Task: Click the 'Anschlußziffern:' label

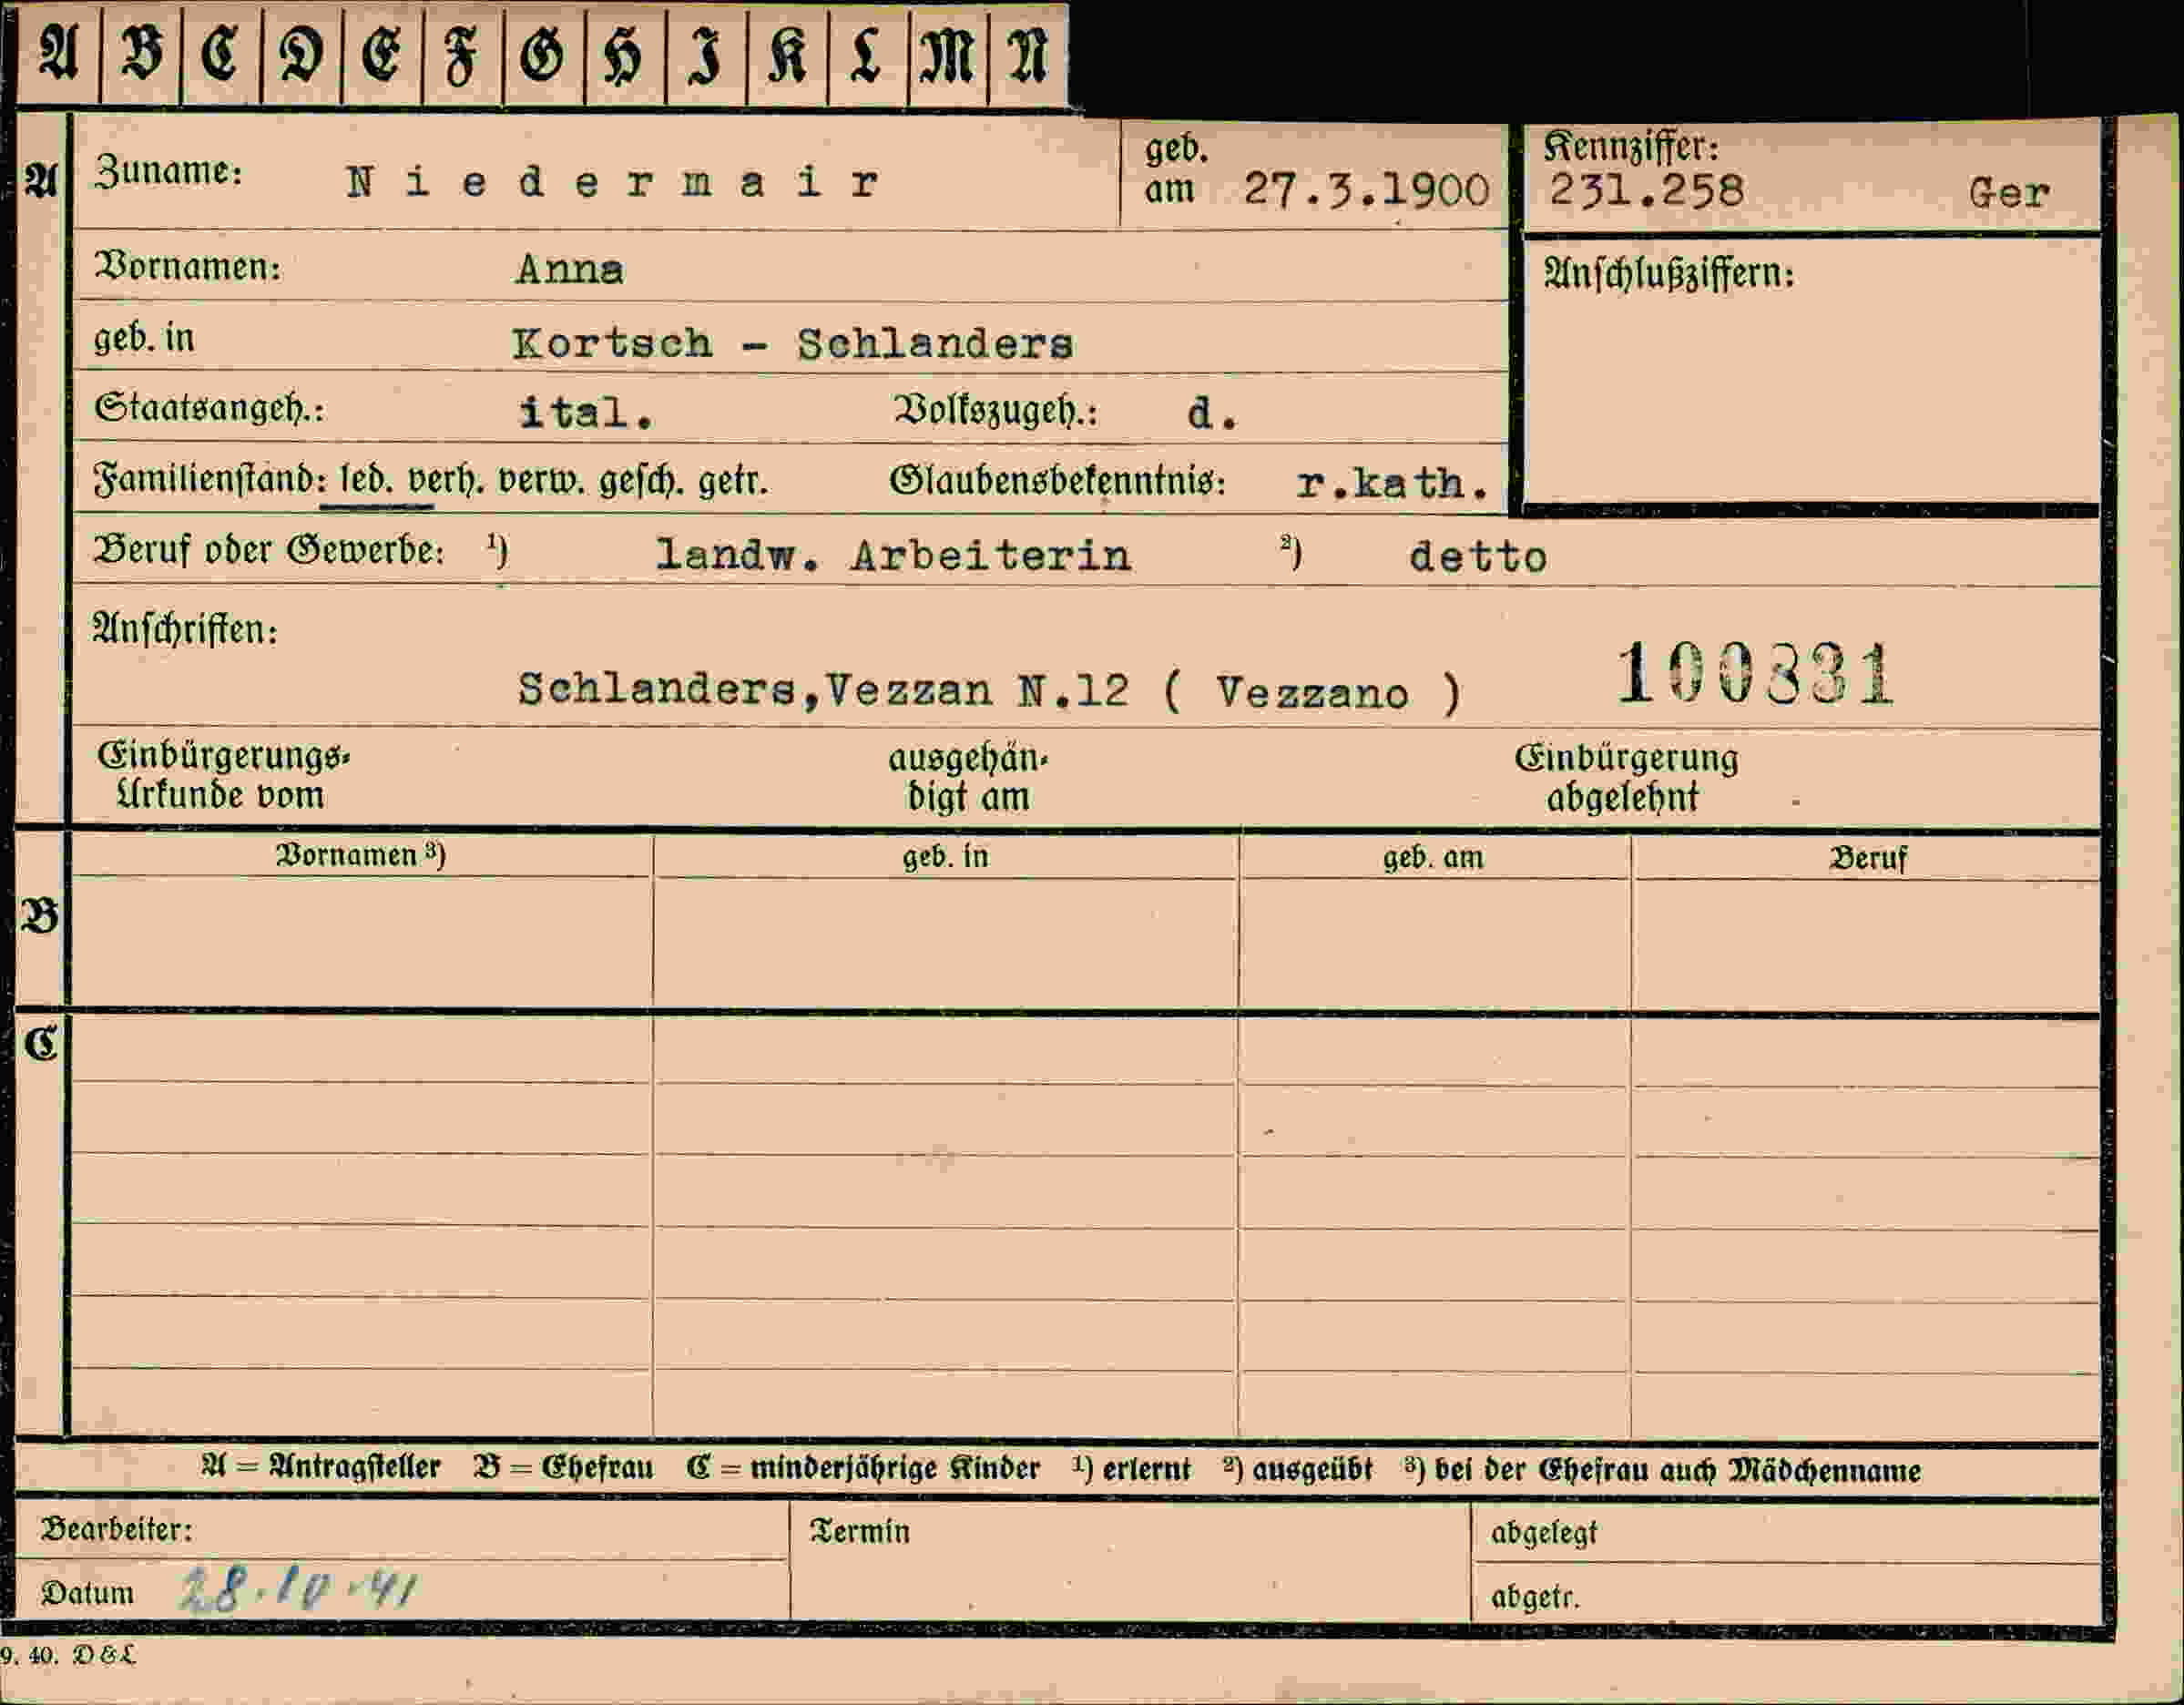Action: (1669, 273)
